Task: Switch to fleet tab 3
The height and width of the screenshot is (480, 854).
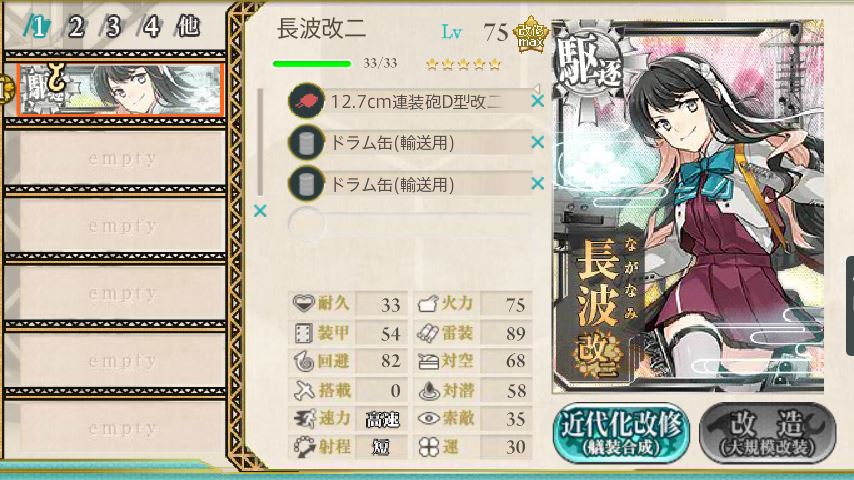Action: [113, 26]
